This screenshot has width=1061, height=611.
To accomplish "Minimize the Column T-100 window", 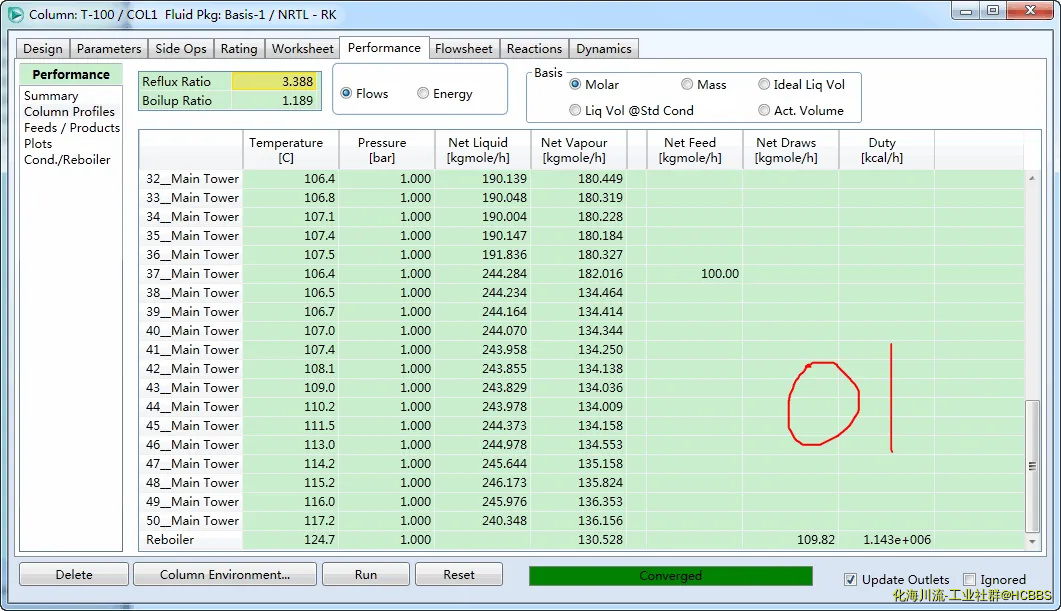I will tap(966, 11).
